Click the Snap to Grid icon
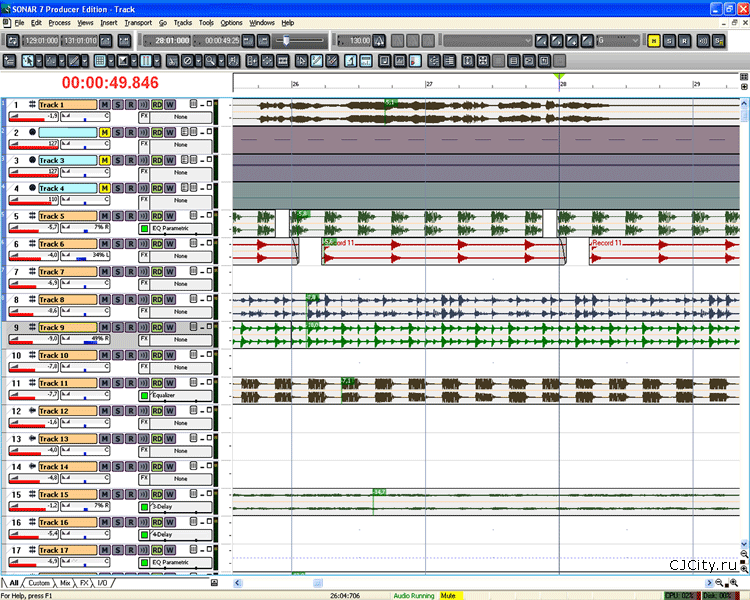 [100, 61]
